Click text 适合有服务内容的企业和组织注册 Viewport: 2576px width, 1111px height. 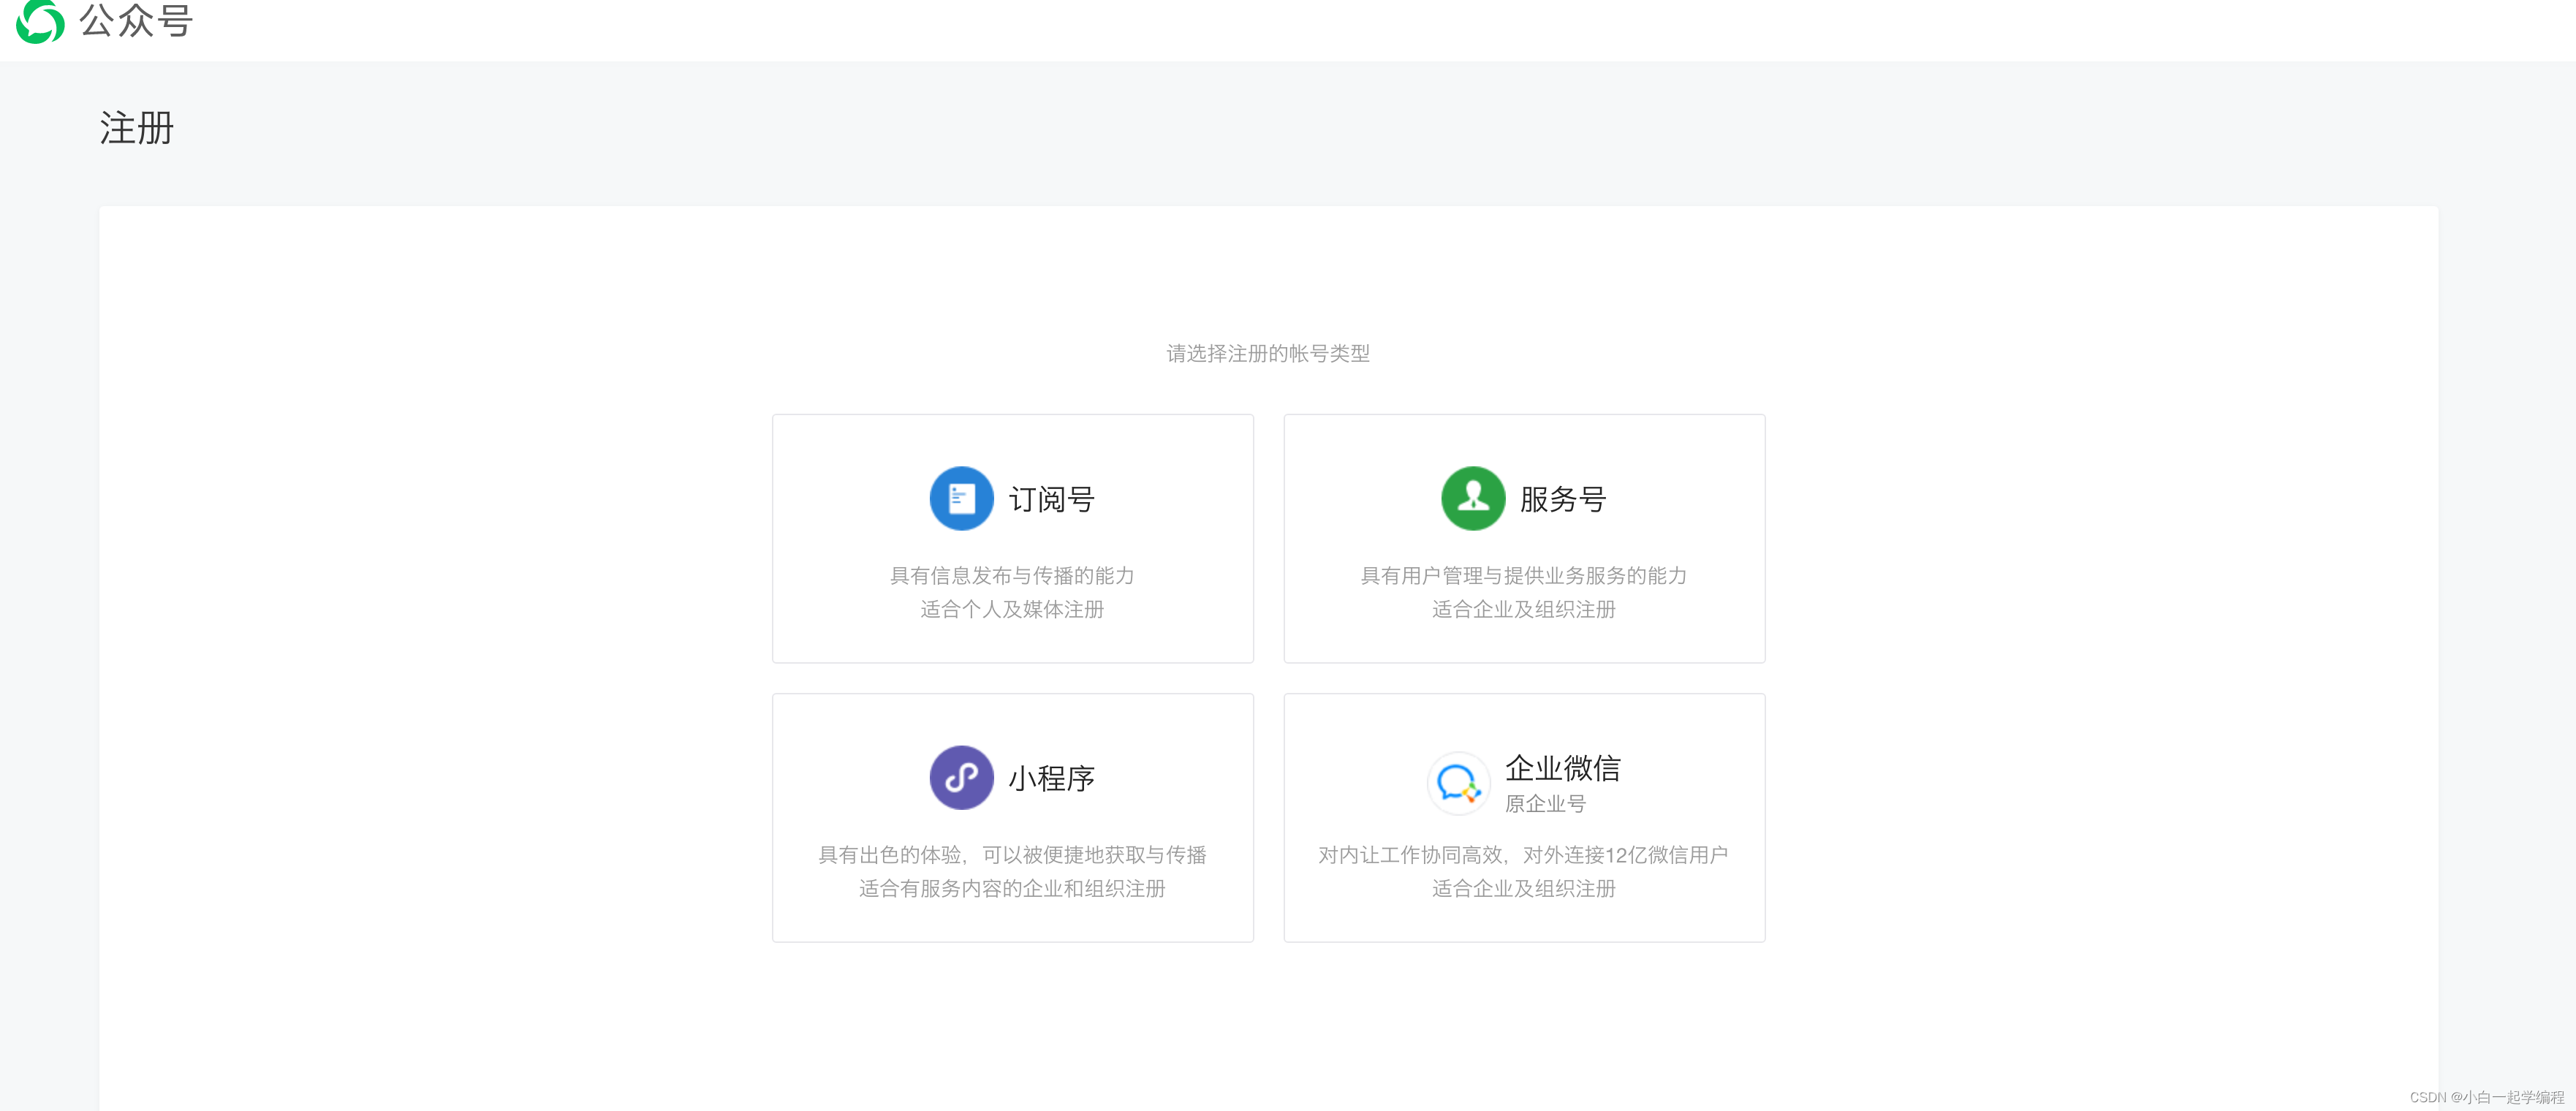pos(1012,888)
